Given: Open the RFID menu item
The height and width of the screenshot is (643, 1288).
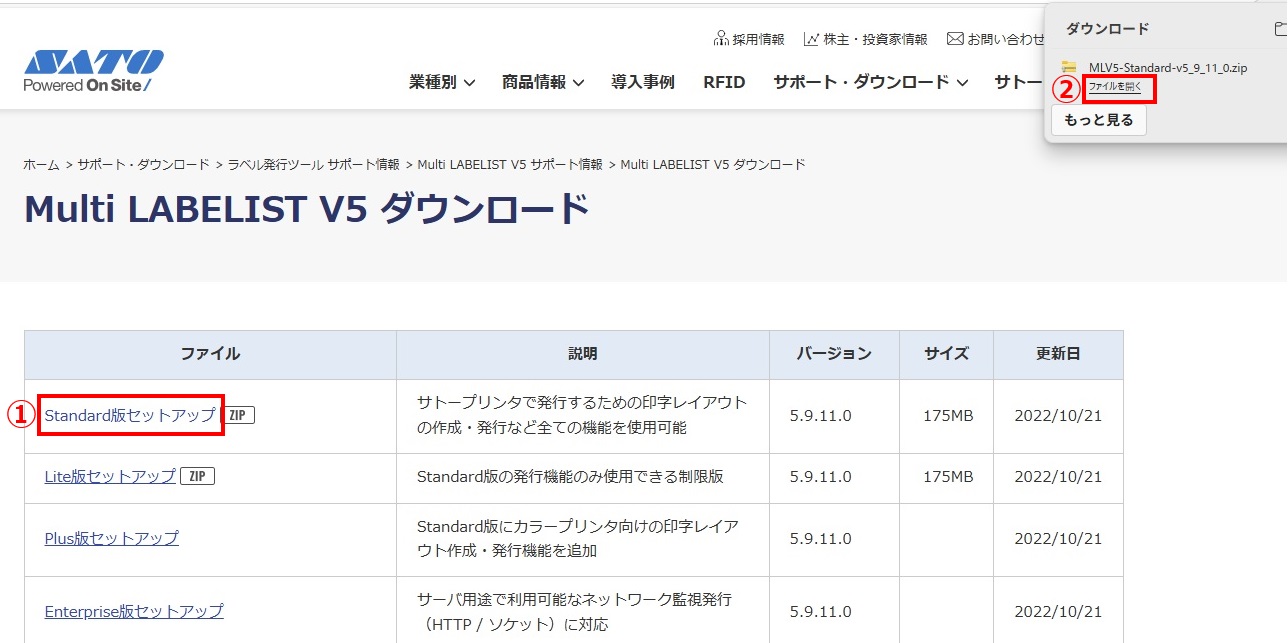Looking at the screenshot, I should click(x=724, y=82).
